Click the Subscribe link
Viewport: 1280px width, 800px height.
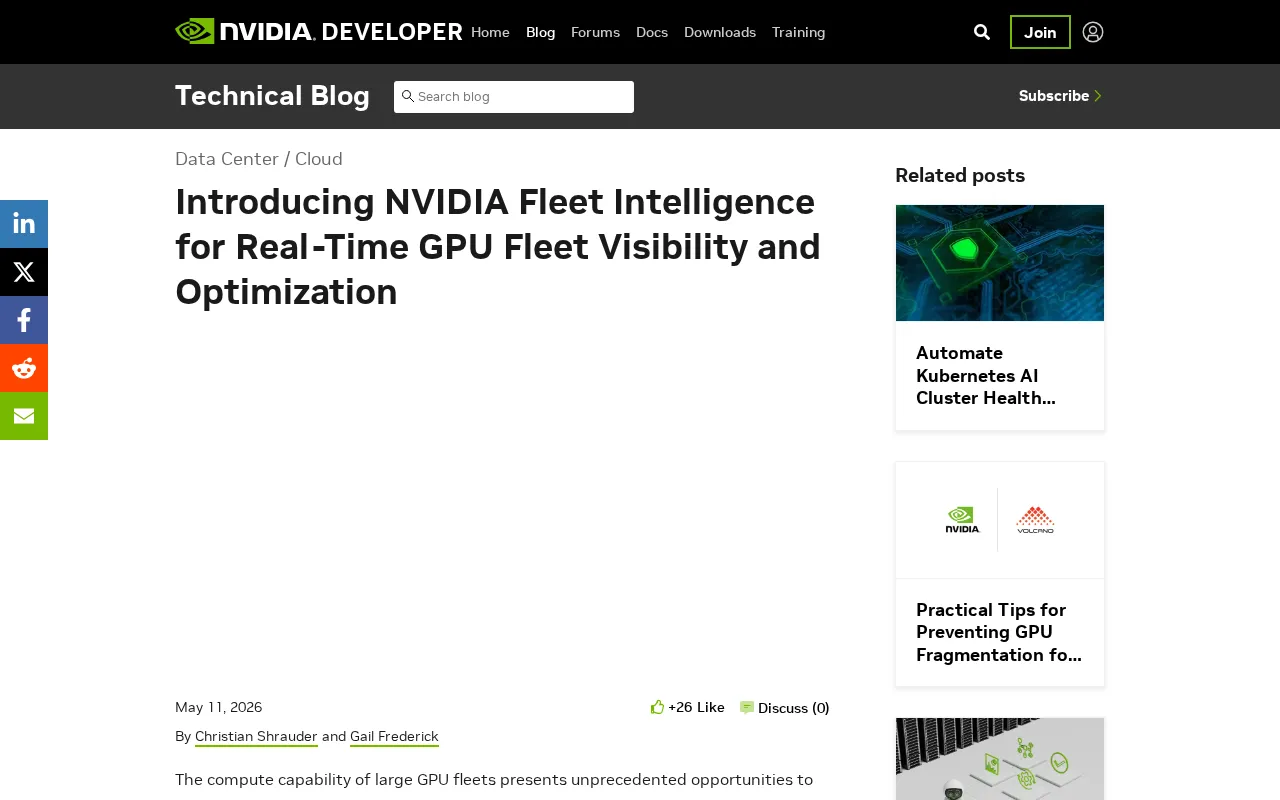pyautogui.click(x=1060, y=96)
